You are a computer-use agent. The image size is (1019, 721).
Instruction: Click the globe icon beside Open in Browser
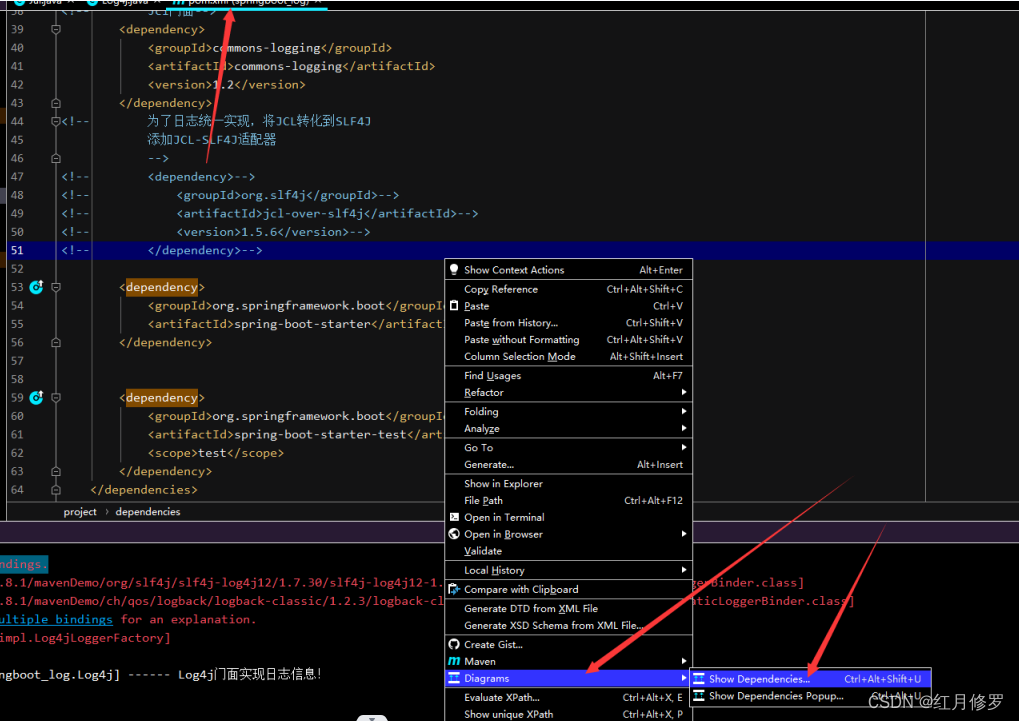(x=454, y=534)
